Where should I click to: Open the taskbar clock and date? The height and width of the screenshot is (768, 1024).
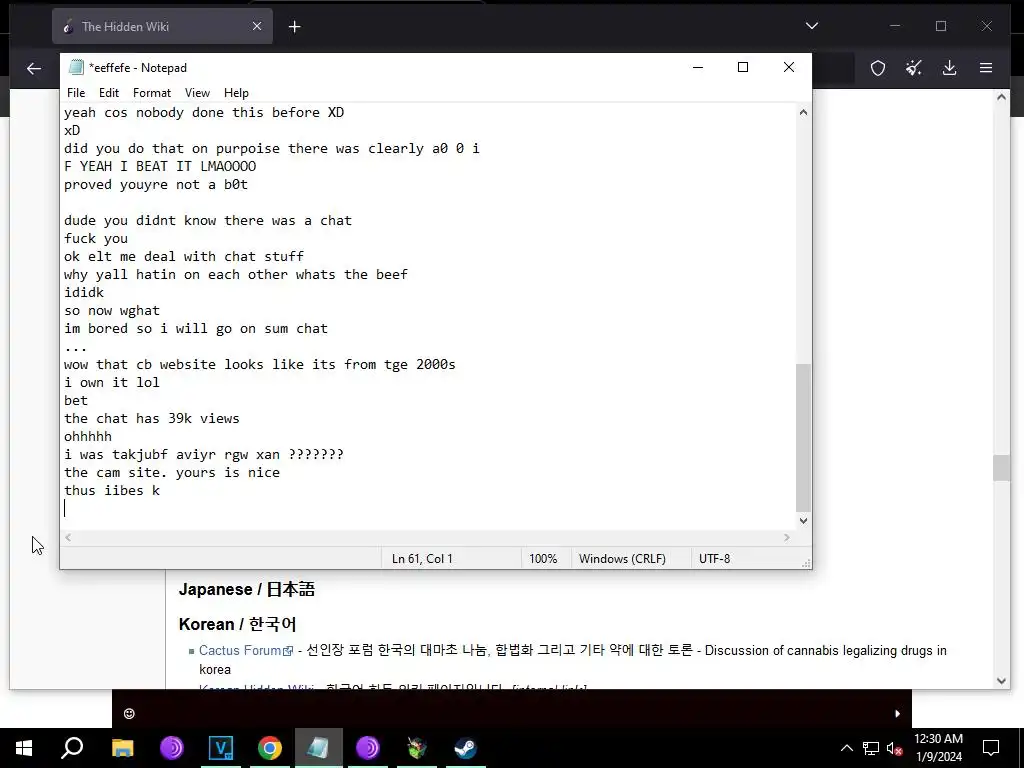[938, 748]
